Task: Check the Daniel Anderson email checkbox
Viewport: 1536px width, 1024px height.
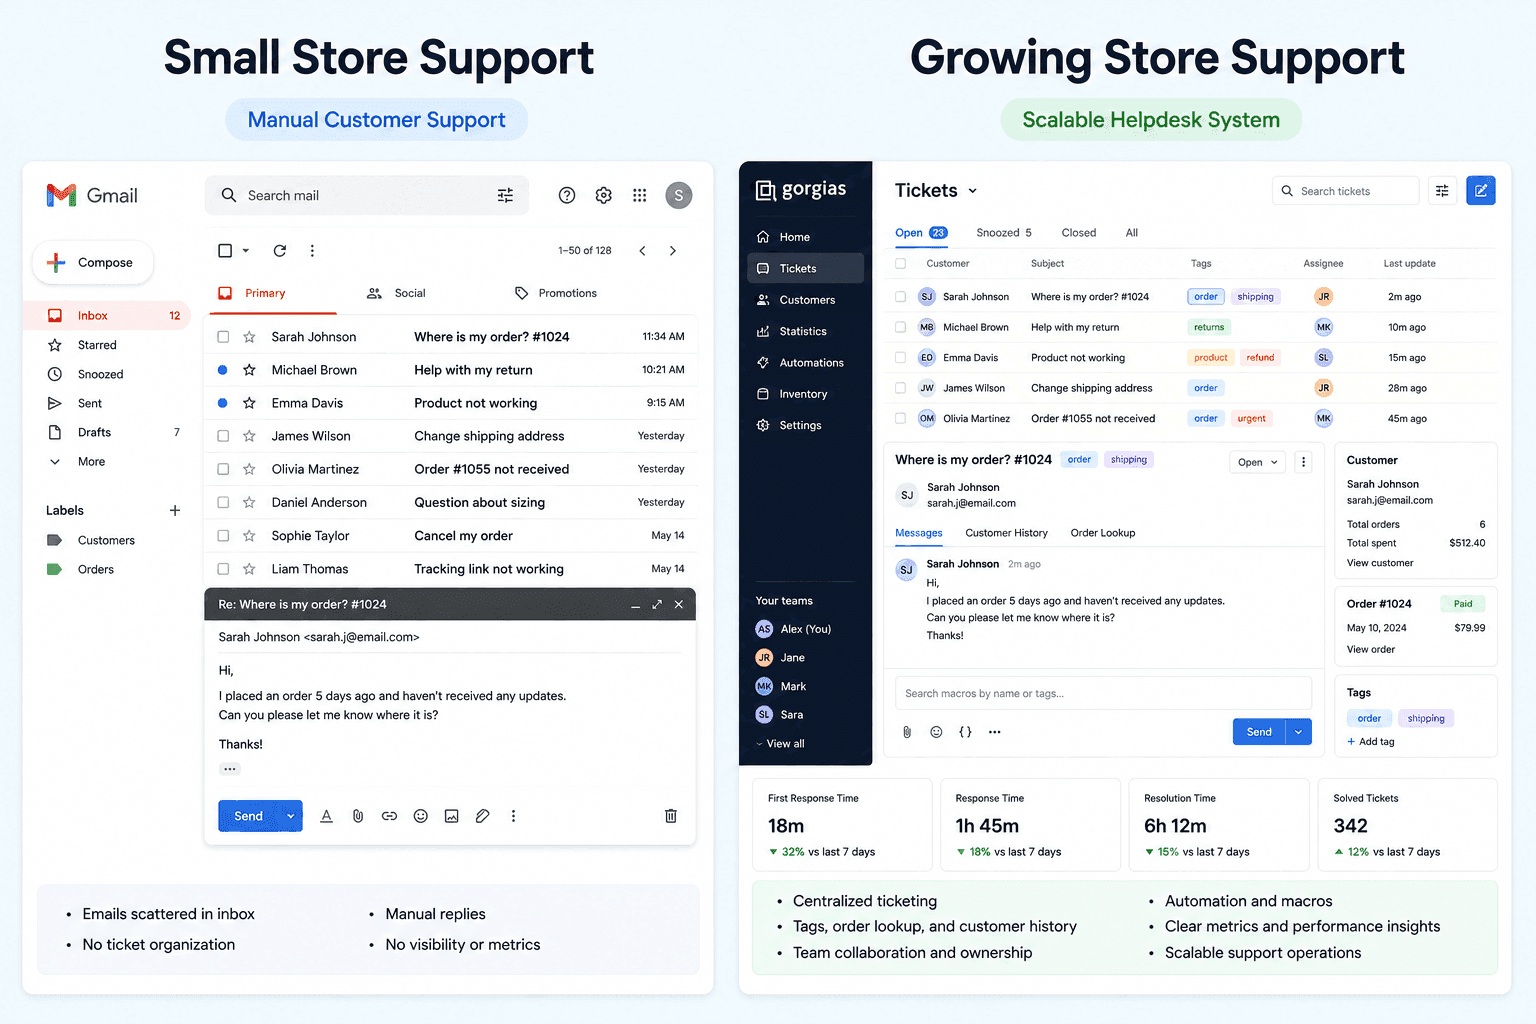Action: click(x=223, y=502)
